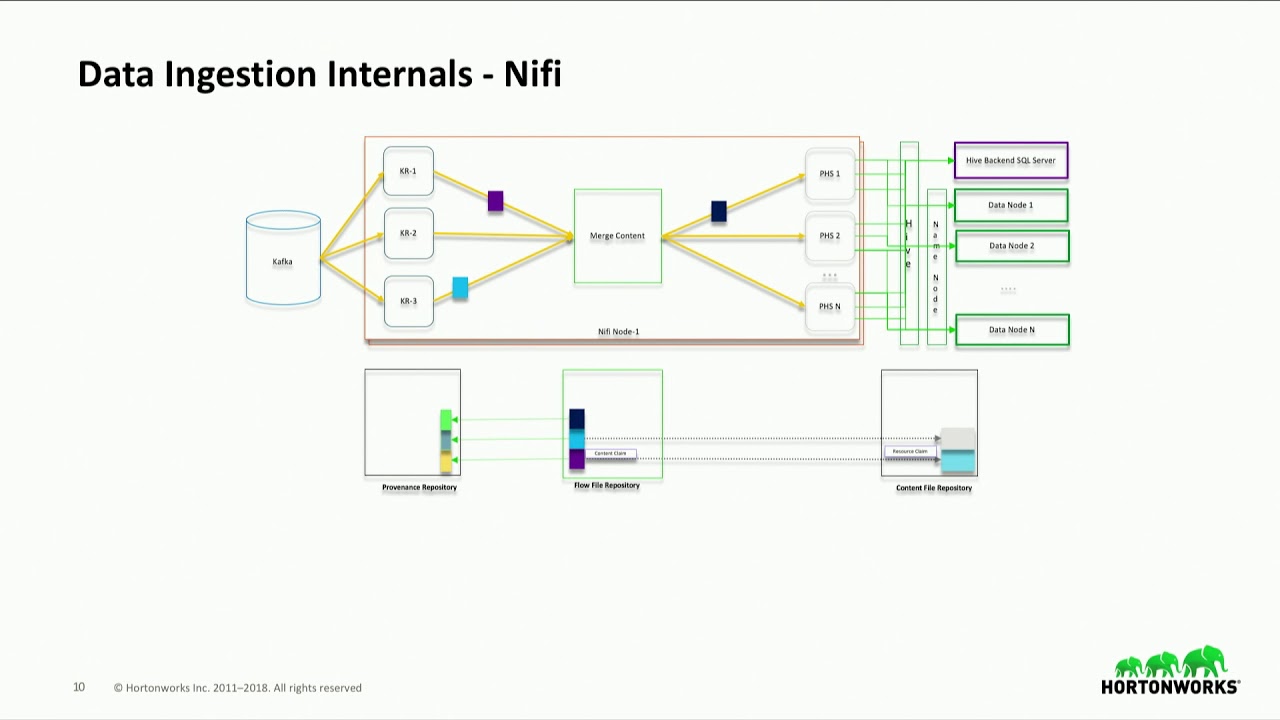Click the vertical Name Node bar
This screenshot has height=720, width=1280.
(x=936, y=267)
